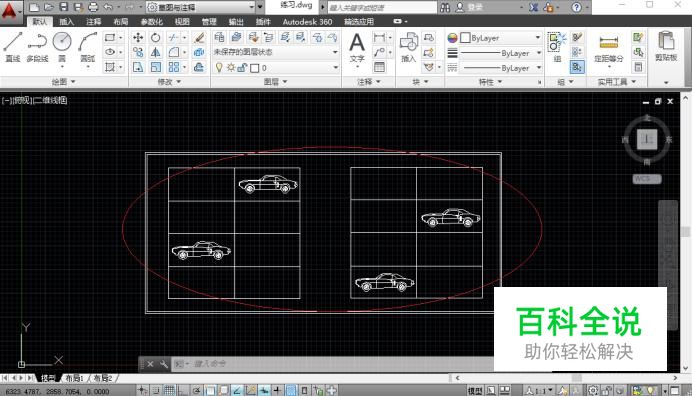The height and width of the screenshot is (396, 692).
Task: Click the WCS label under the ViewCube
Action: [x=647, y=179]
